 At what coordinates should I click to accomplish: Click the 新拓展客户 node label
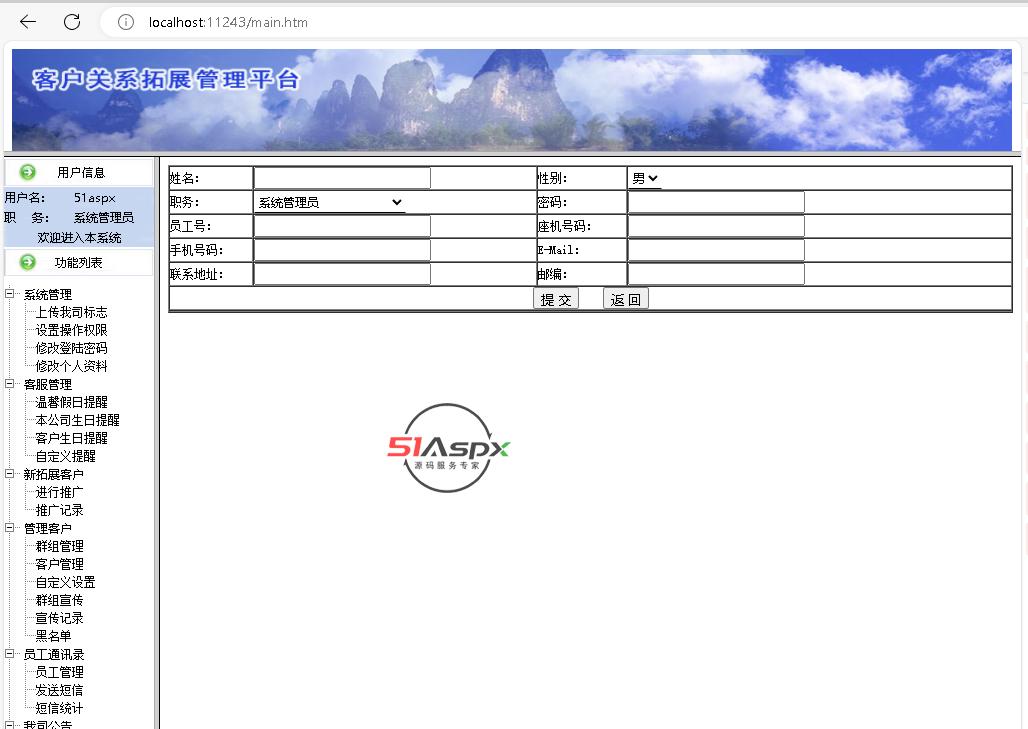[x=54, y=474]
